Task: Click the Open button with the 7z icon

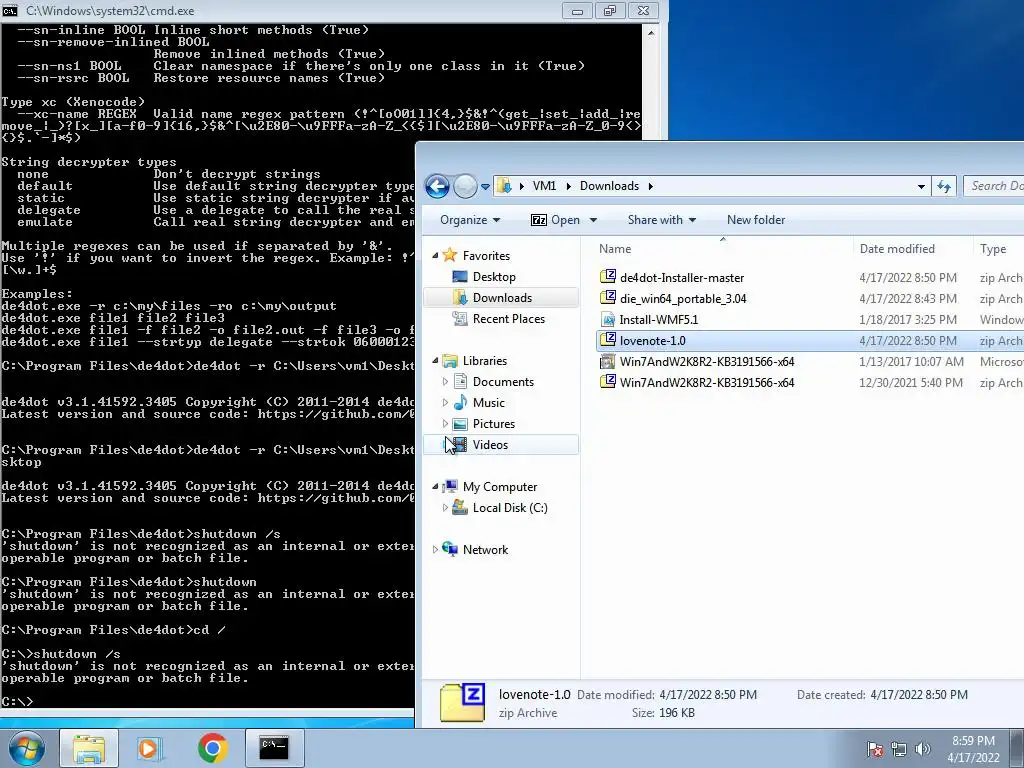Action: point(555,220)
